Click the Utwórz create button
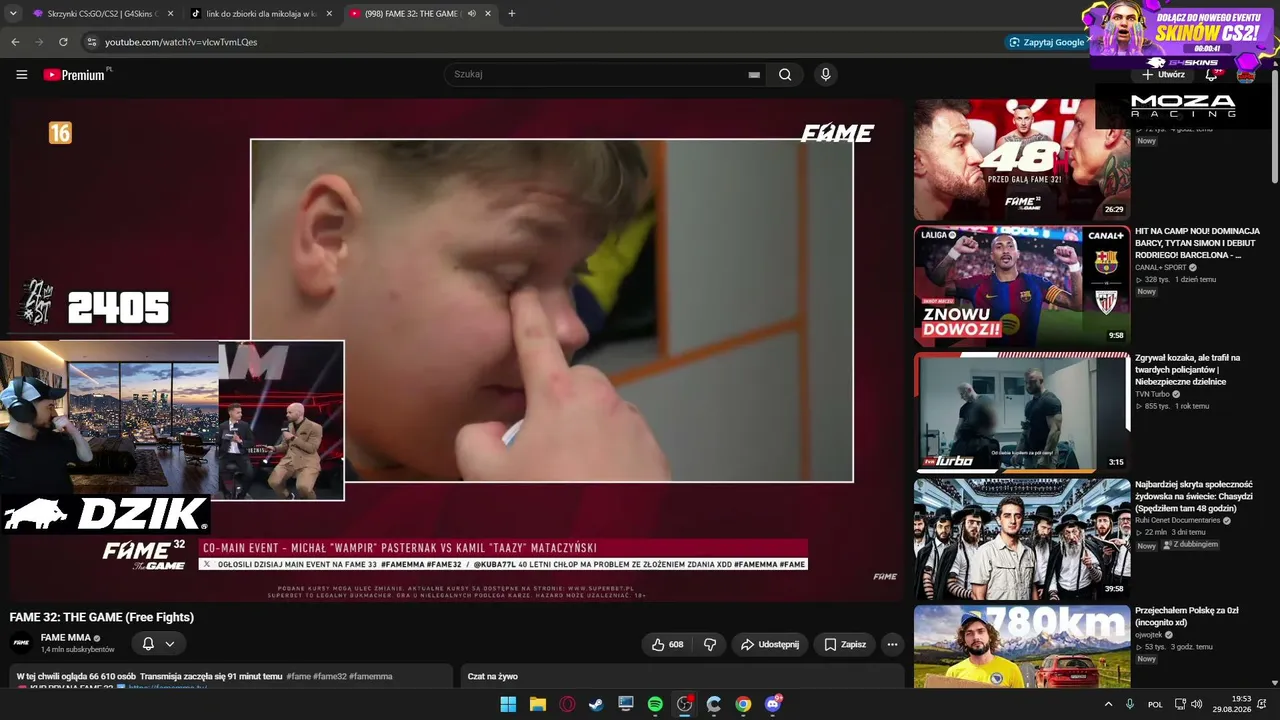 1164,75
